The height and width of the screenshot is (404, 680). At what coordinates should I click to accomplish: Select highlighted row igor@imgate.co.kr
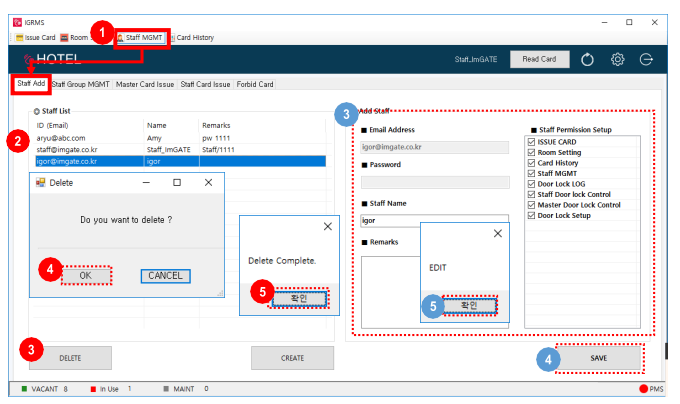[x=180, y=161]
